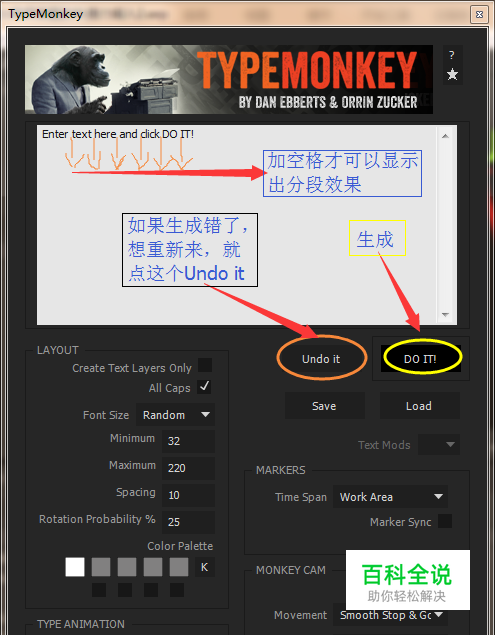Image resolution: width=495 pixels, height=635 pixels.
Task: Click the down arrow of text scrollbar
Action: [x=446, y=315]
